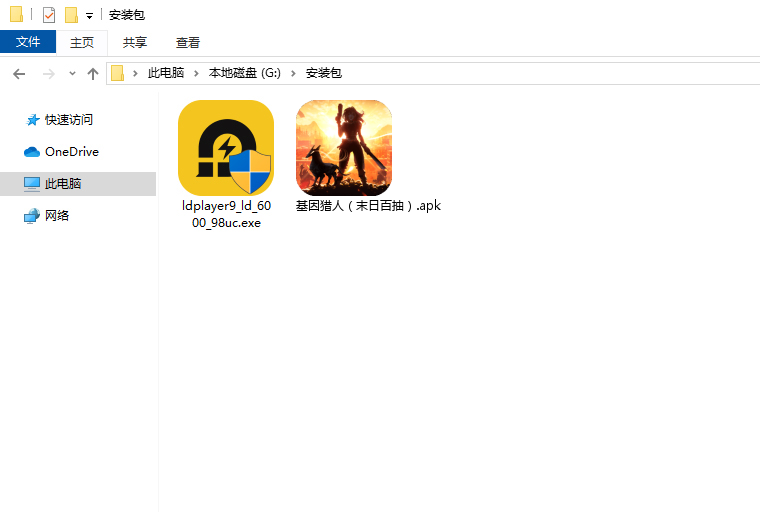
Task: Click the 网络 network icon
Action: tap(32, 216)
